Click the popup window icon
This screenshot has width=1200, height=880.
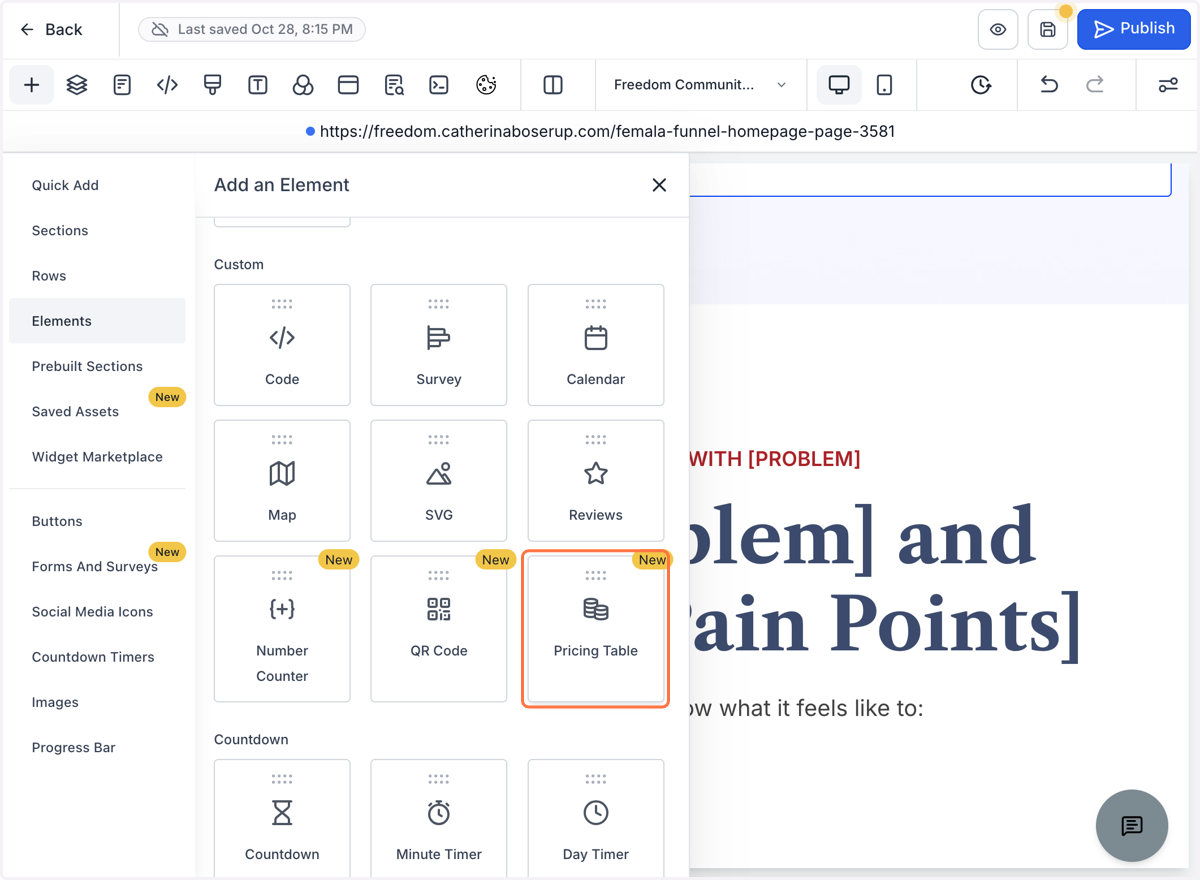(x=348, y=85)
